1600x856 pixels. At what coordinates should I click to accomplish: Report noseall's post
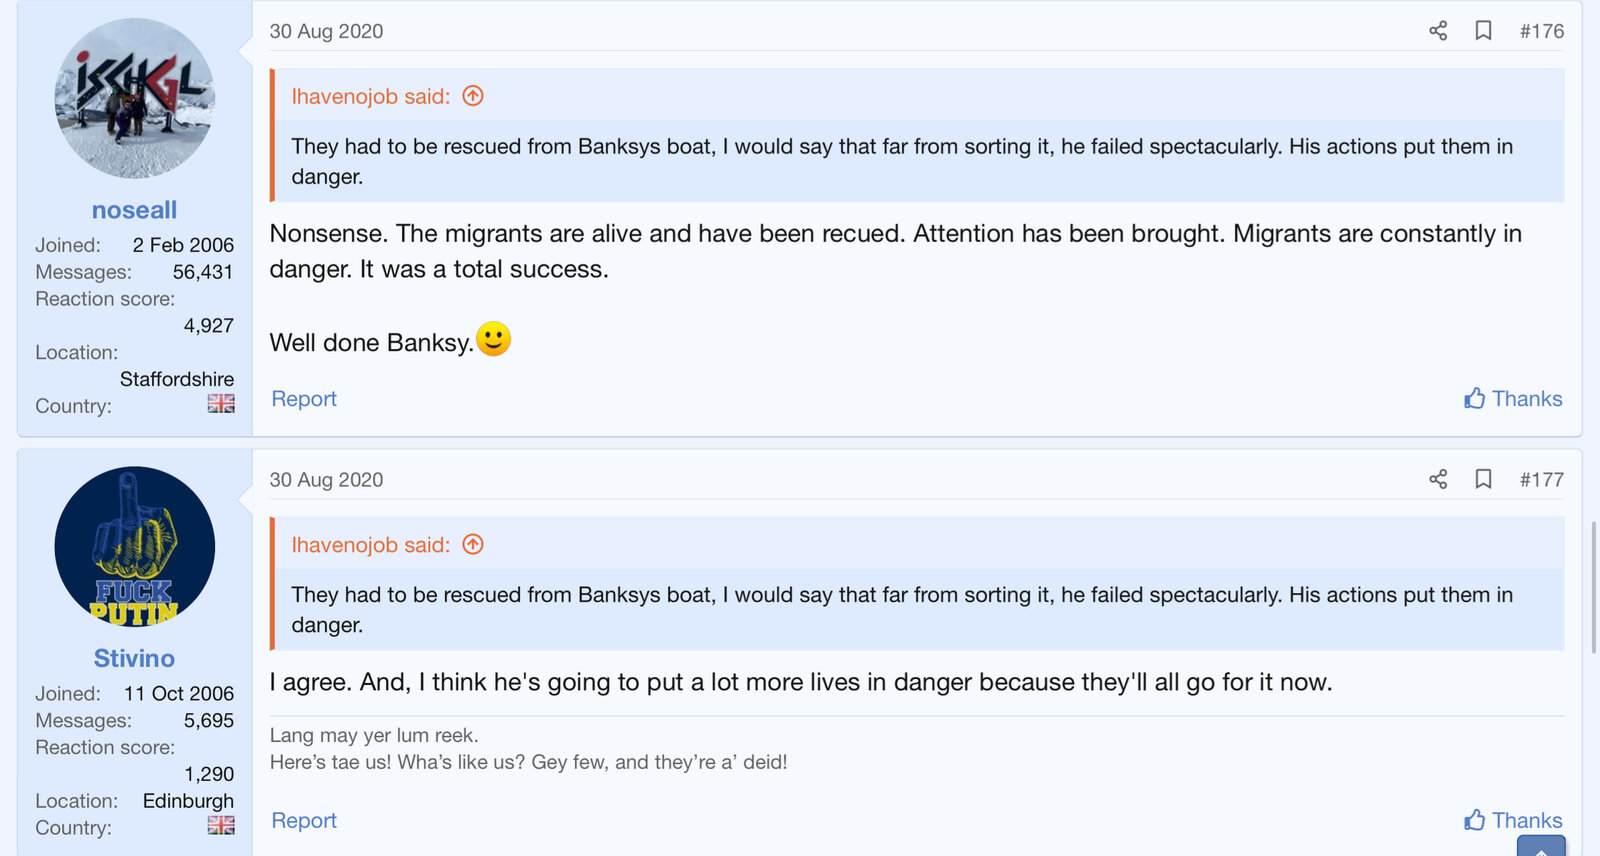[304, 399]
